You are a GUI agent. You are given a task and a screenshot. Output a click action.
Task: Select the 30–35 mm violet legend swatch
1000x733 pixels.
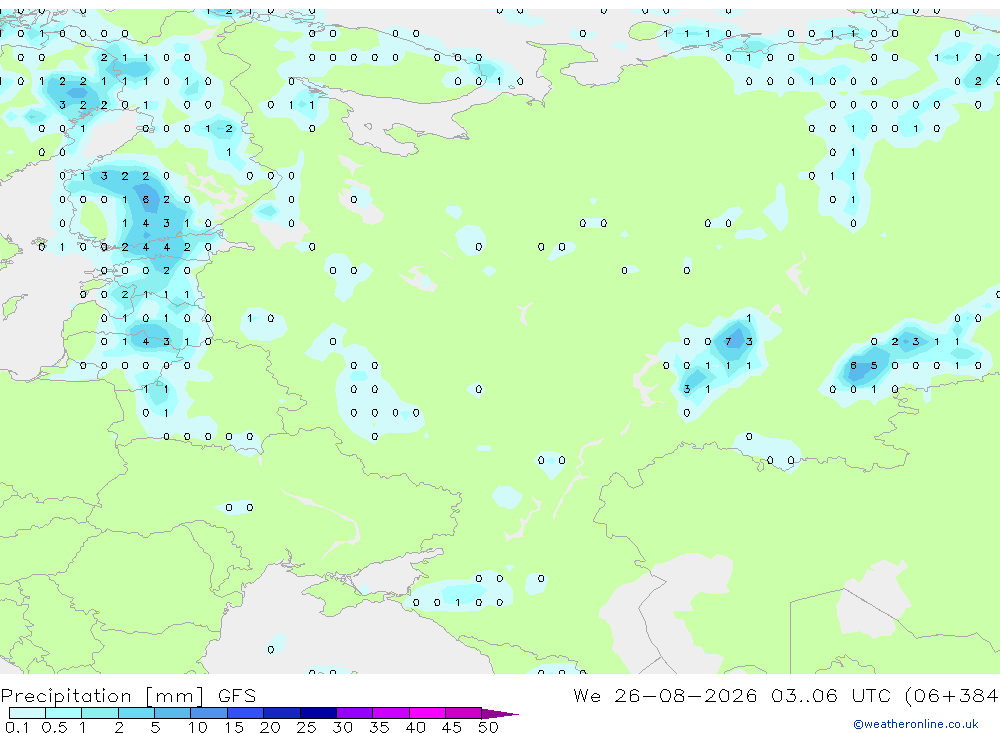coord(355,713)
